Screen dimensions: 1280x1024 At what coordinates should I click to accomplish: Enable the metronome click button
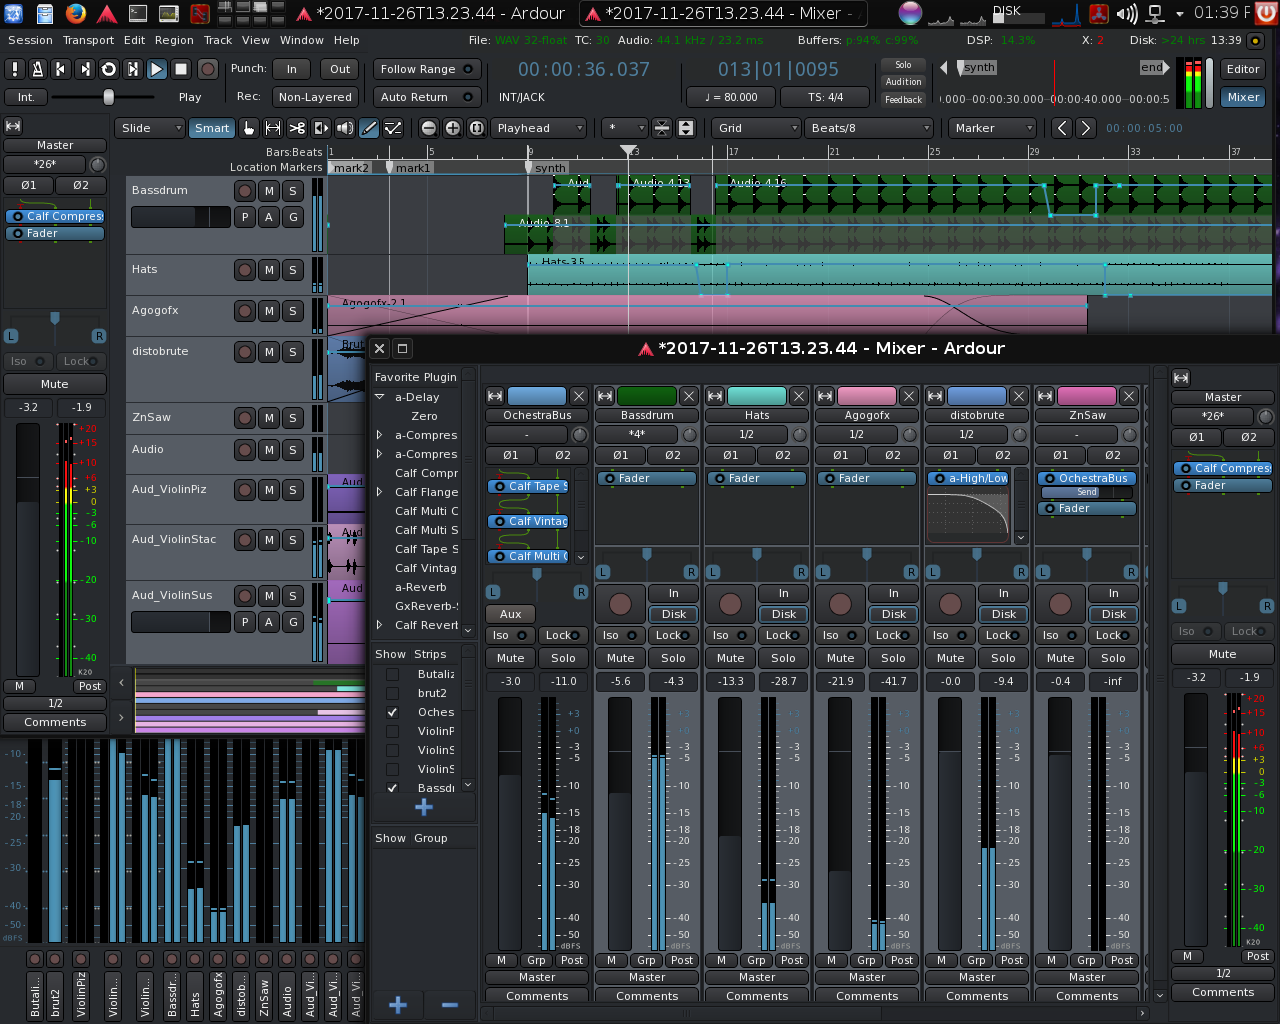(37, 69)
